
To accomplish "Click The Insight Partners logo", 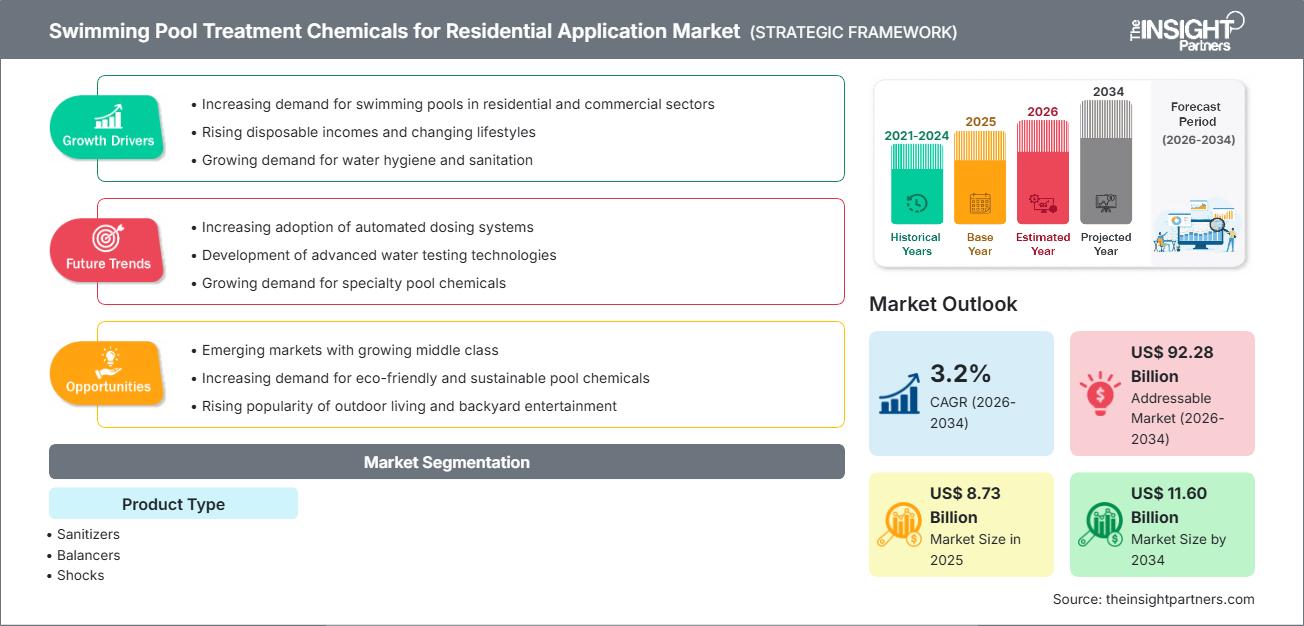I will click(1184, 29).
